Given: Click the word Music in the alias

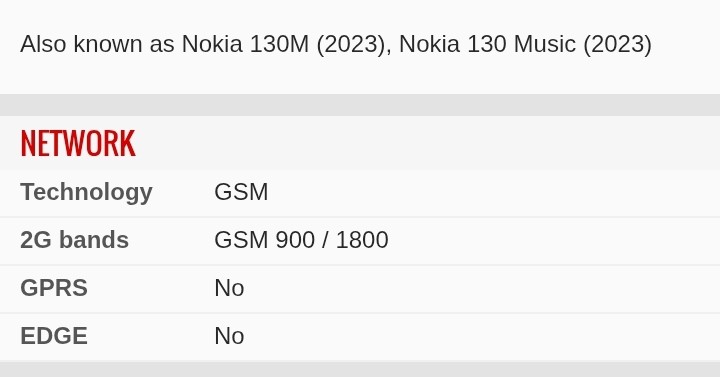Looking at the screenshot, I should coord(545,44).
